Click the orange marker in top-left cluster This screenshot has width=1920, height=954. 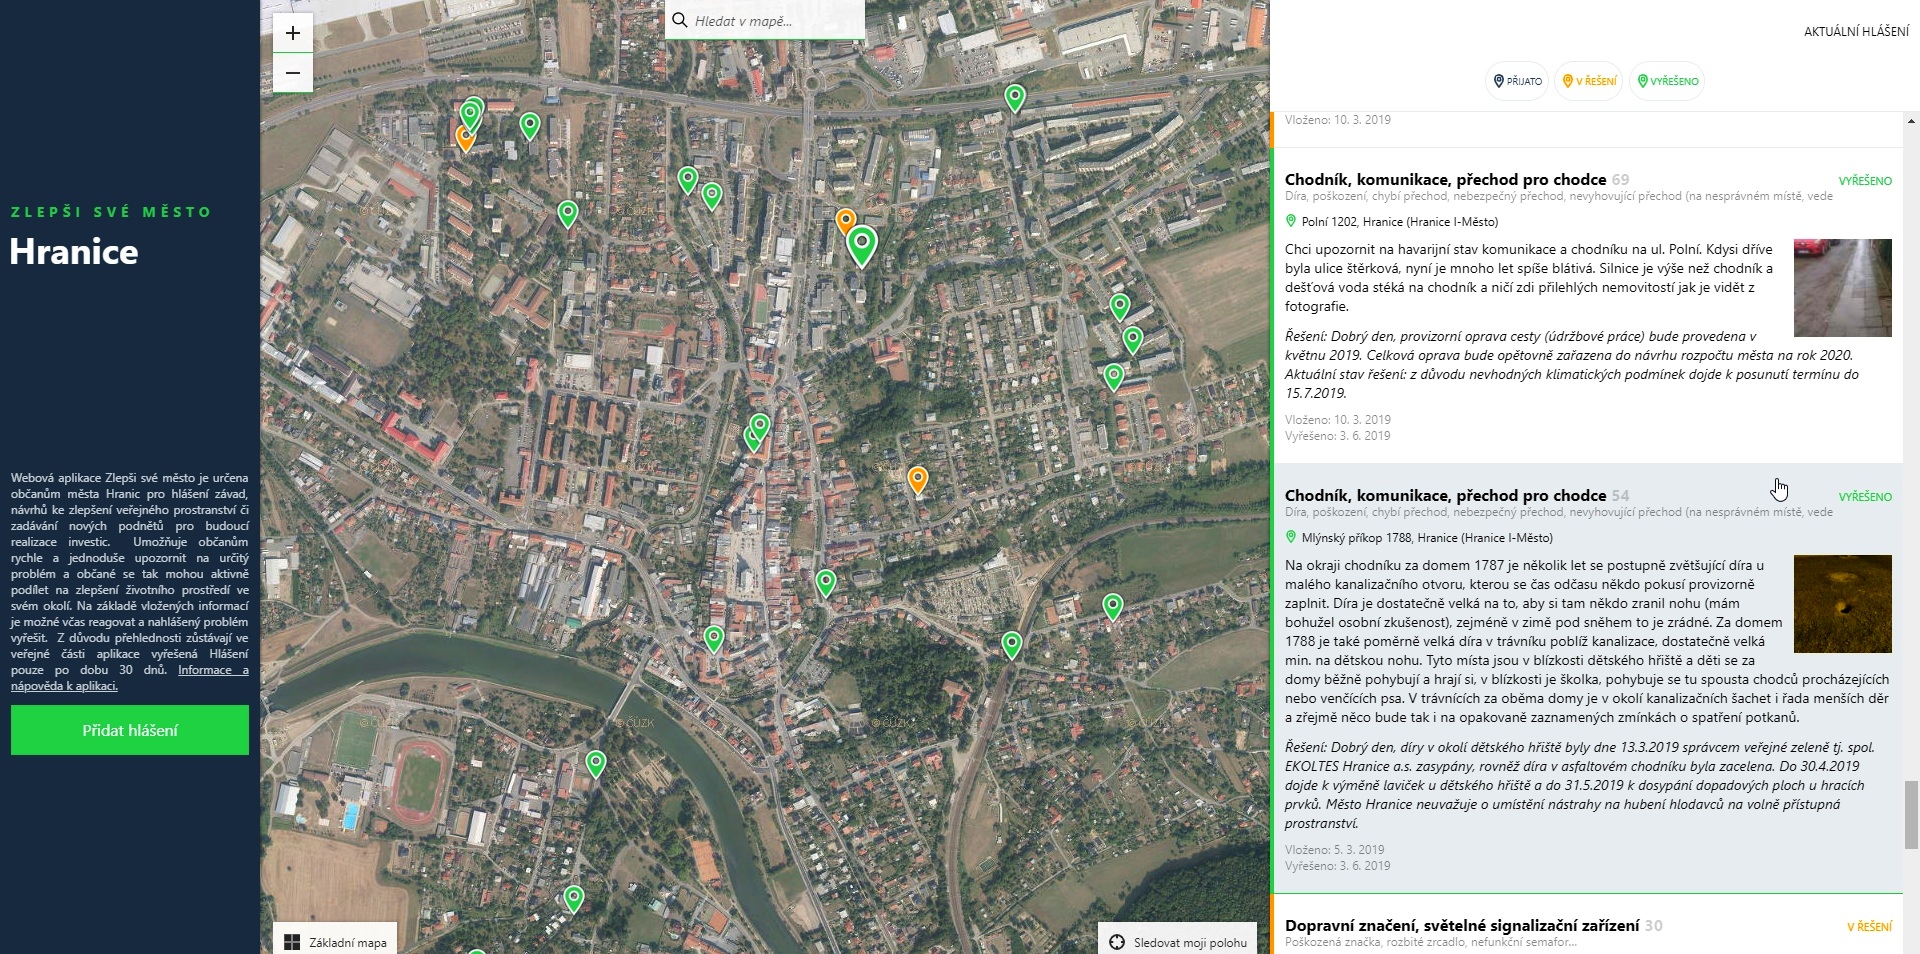click(465, 138)
